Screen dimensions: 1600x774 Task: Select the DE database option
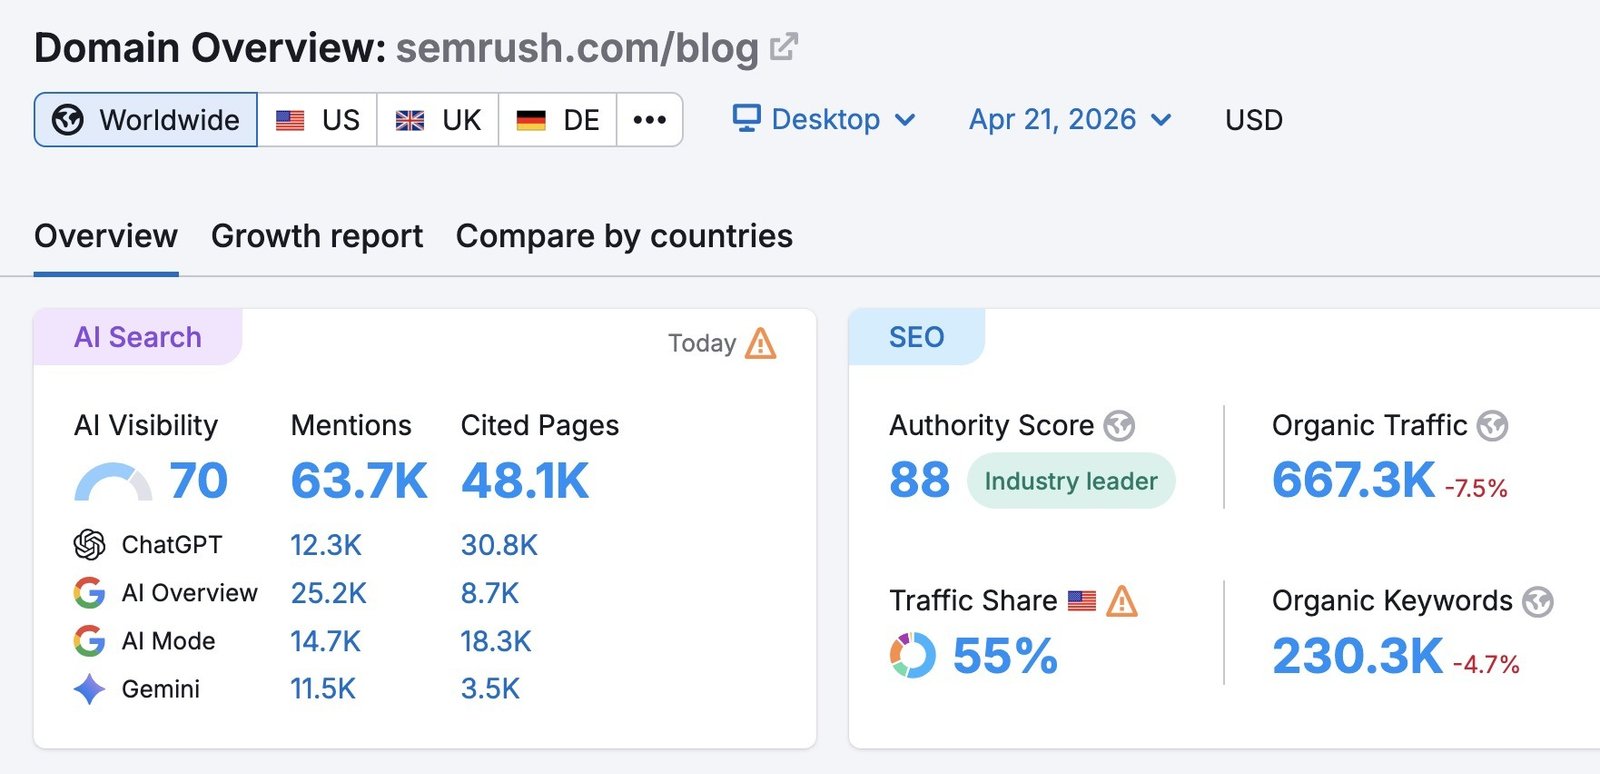click(x=558, y=120)
